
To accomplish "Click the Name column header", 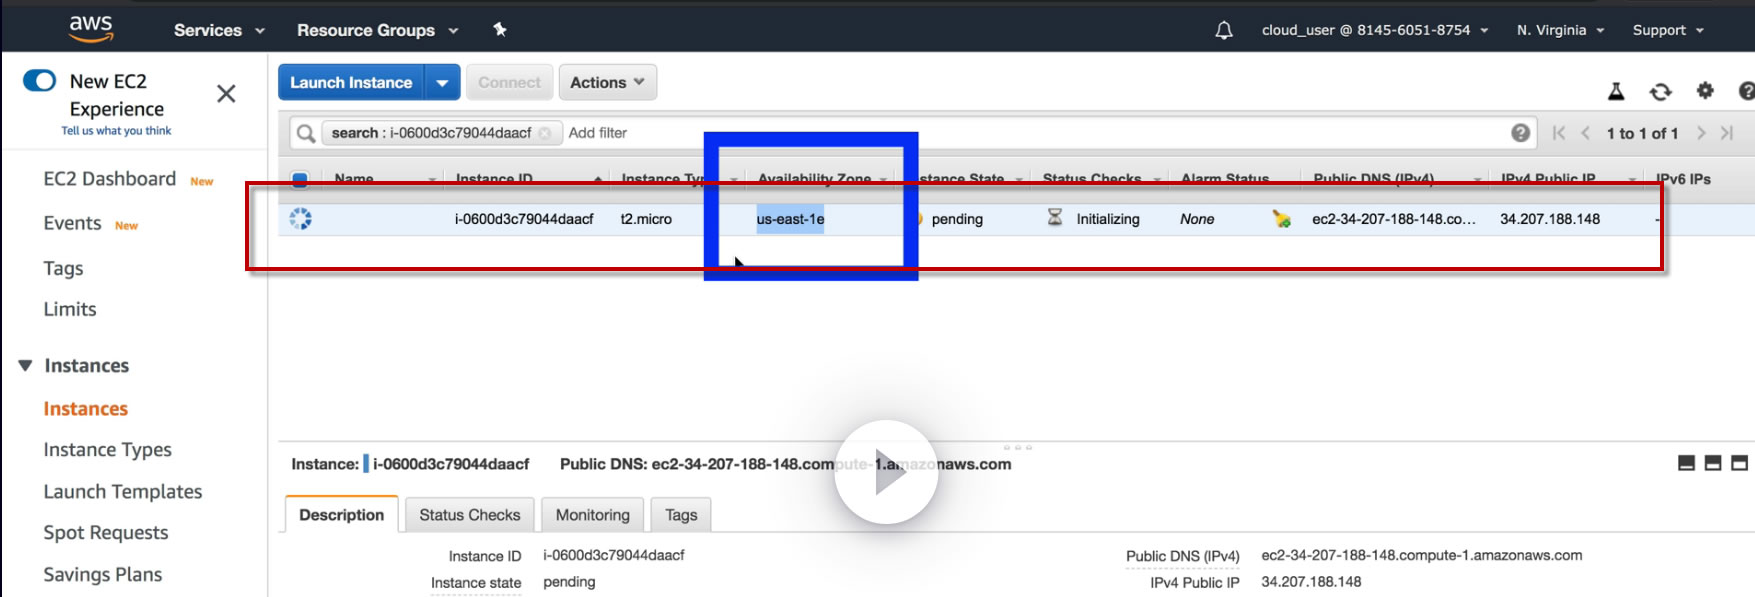I will point(354,179).
